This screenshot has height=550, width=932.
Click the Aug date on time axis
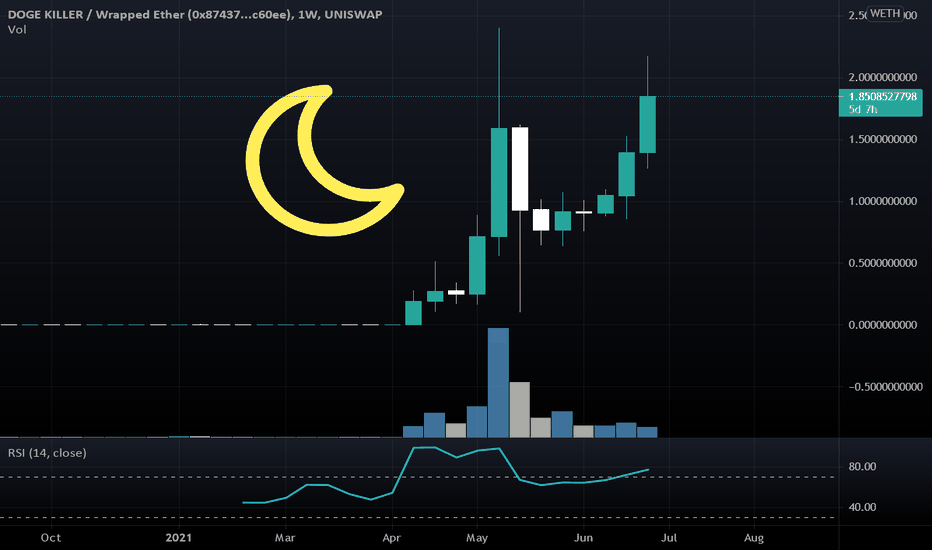[x=754, y=538]
